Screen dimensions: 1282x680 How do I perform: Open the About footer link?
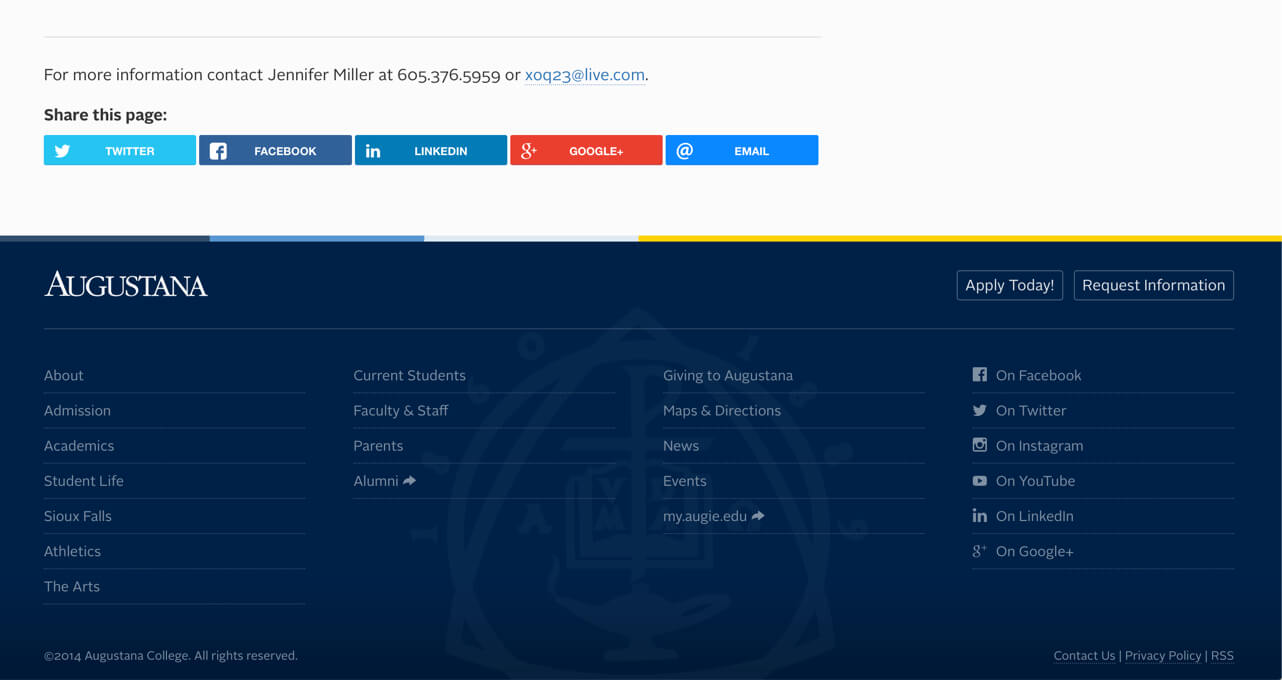tap(64, 375)
